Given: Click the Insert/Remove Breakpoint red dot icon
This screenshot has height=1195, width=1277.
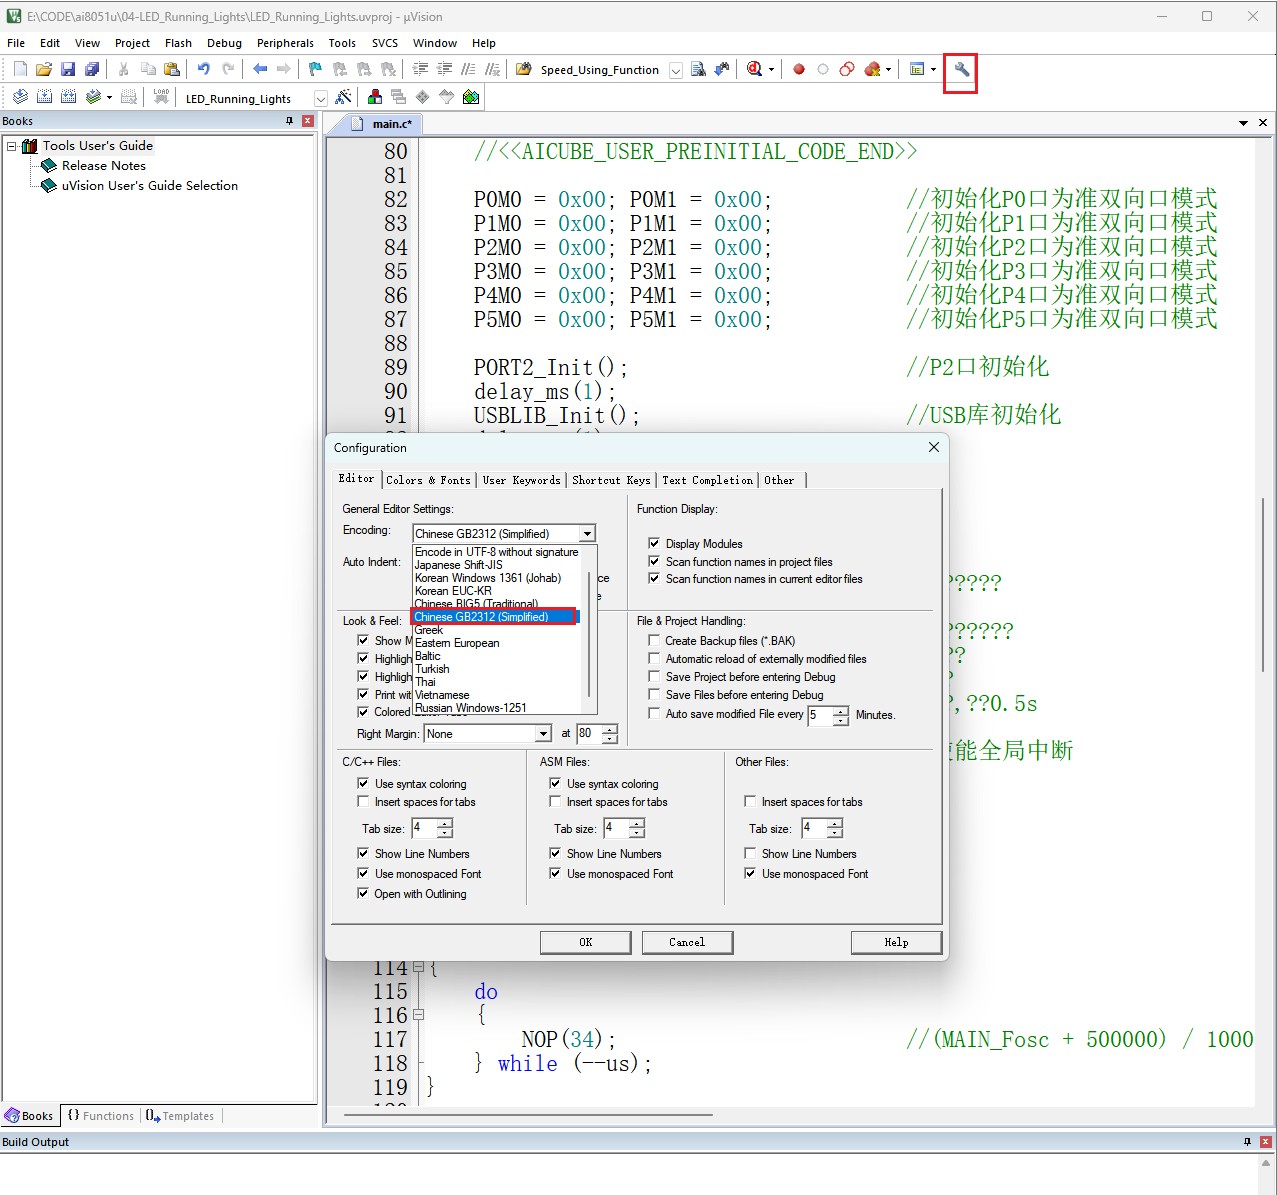Looking at the screenshot, I should click(799, 69).
